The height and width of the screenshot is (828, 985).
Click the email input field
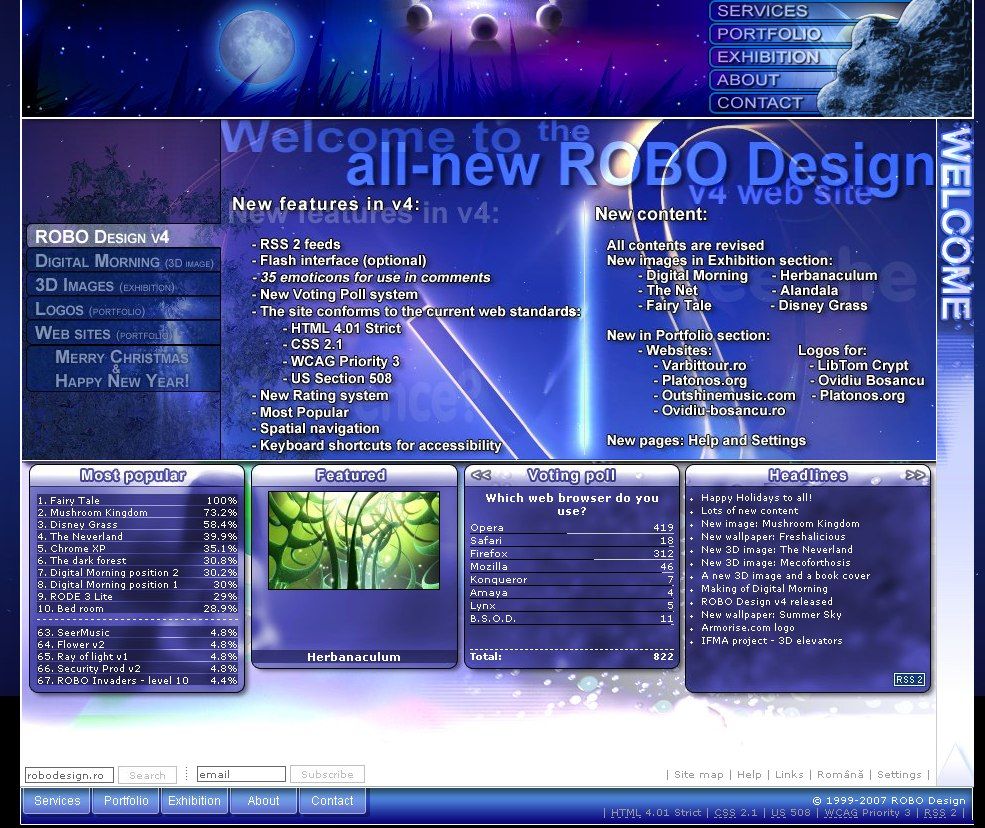(x=241, y=775)
